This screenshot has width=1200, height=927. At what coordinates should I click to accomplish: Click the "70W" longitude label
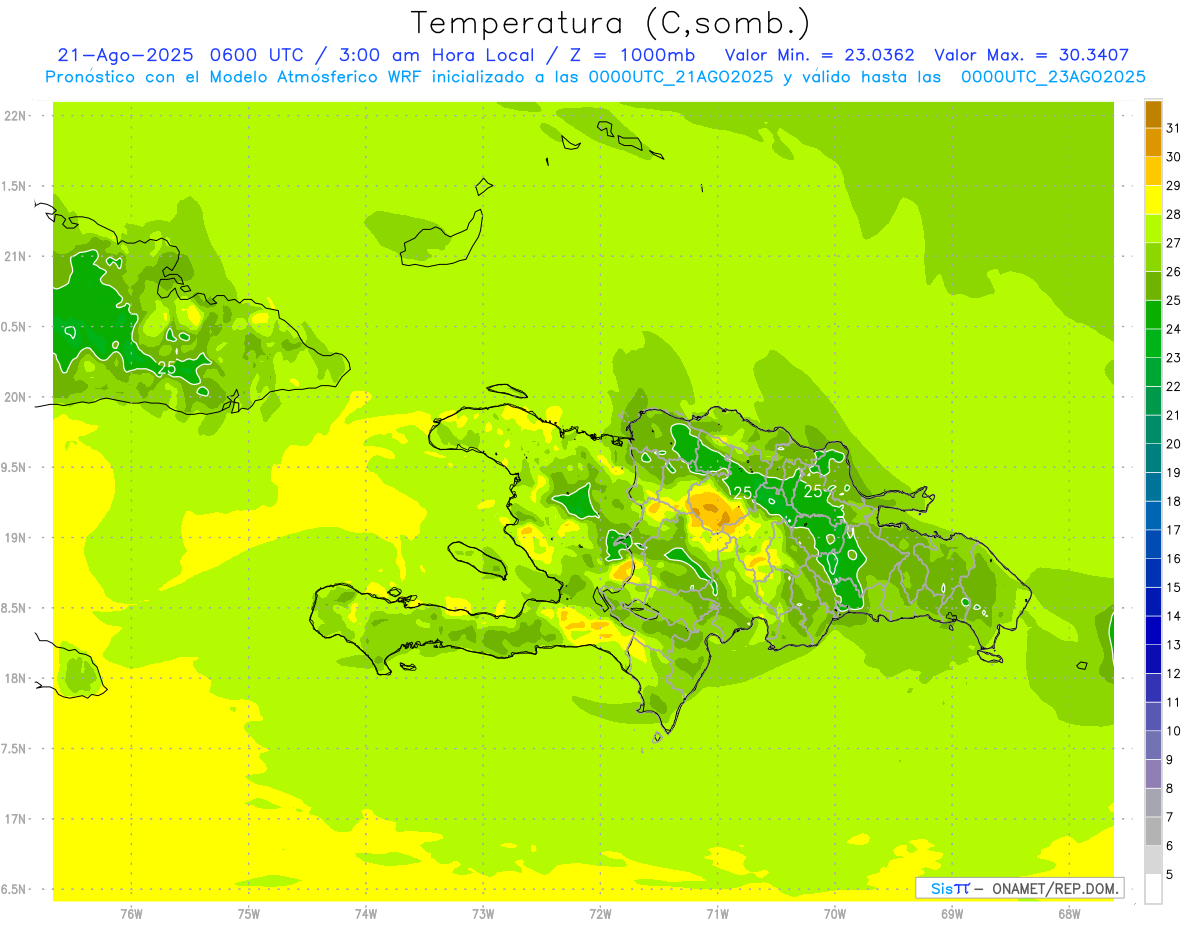834,914
